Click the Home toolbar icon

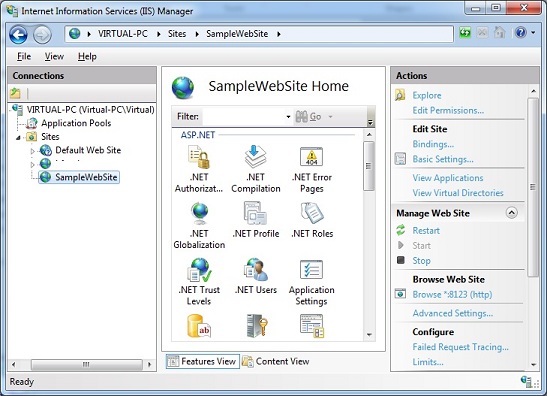(500, 33)
